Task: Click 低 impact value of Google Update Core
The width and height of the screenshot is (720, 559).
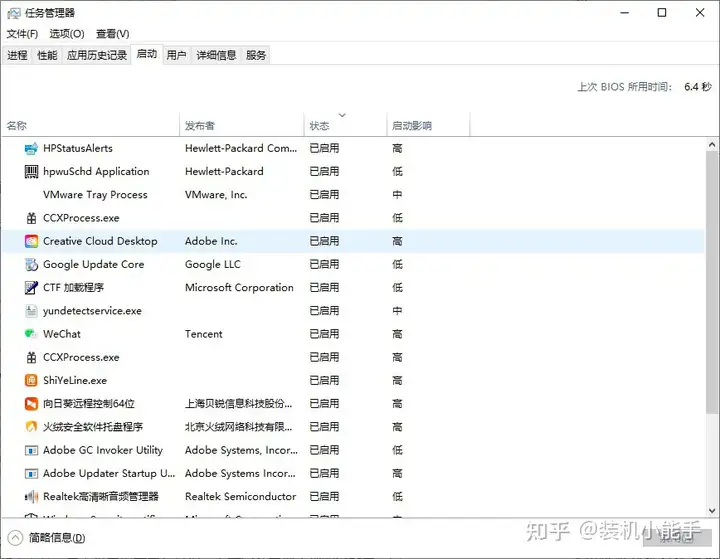Action: tap(397, 265)
